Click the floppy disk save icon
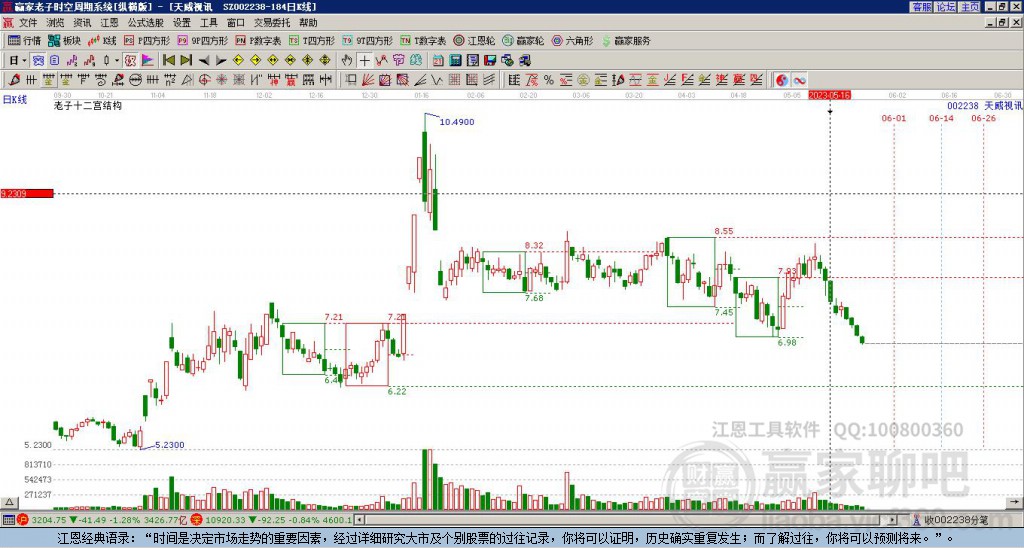This screenshot has width=1024, height=548. pos(490,61)
